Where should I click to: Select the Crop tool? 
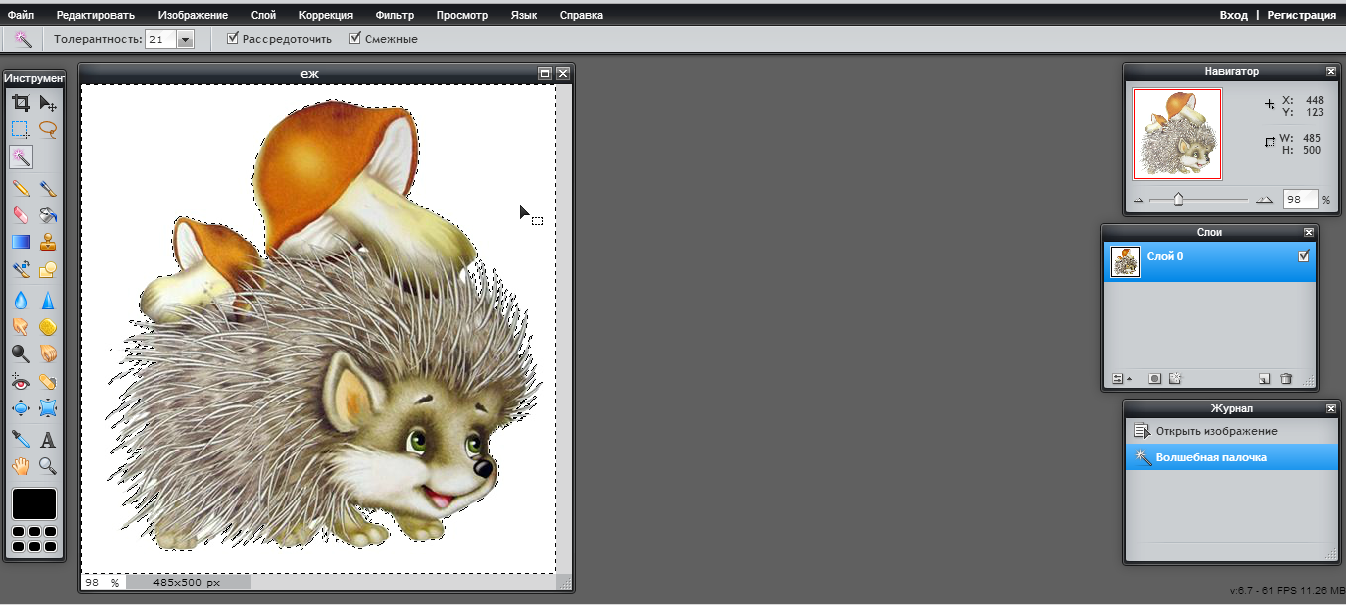coord(20,102)
